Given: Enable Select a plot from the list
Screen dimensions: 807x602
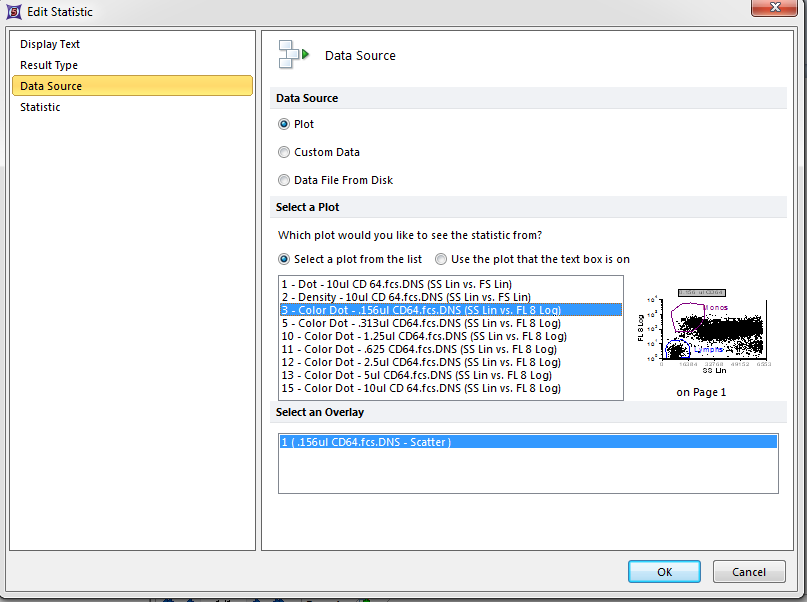Looking at the screenshot, I should 285,259.
